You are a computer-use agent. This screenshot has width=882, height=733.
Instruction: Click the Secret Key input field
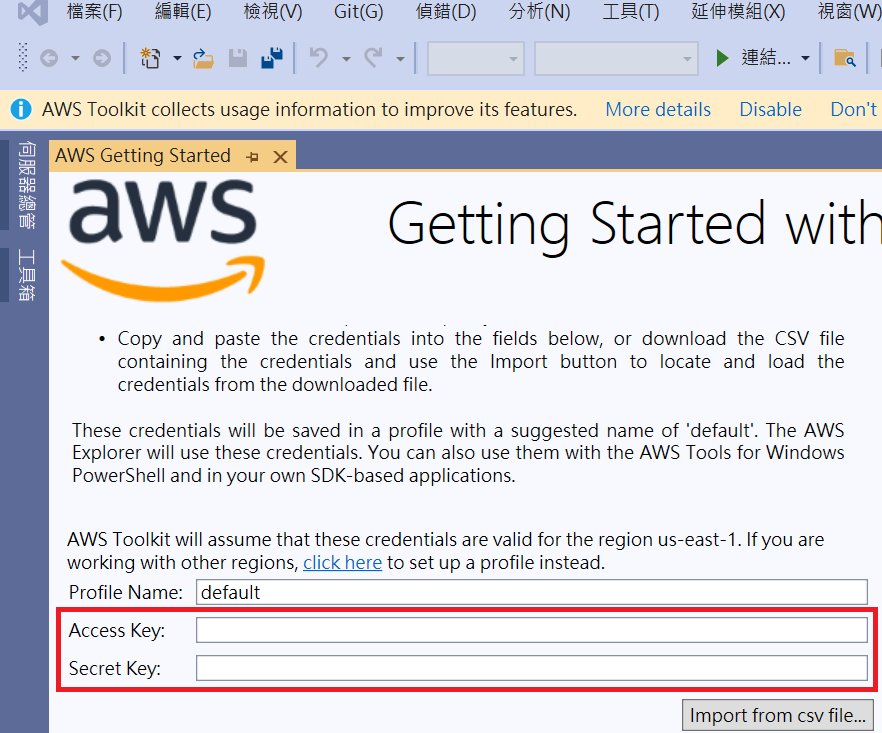(x=531, y=668)
